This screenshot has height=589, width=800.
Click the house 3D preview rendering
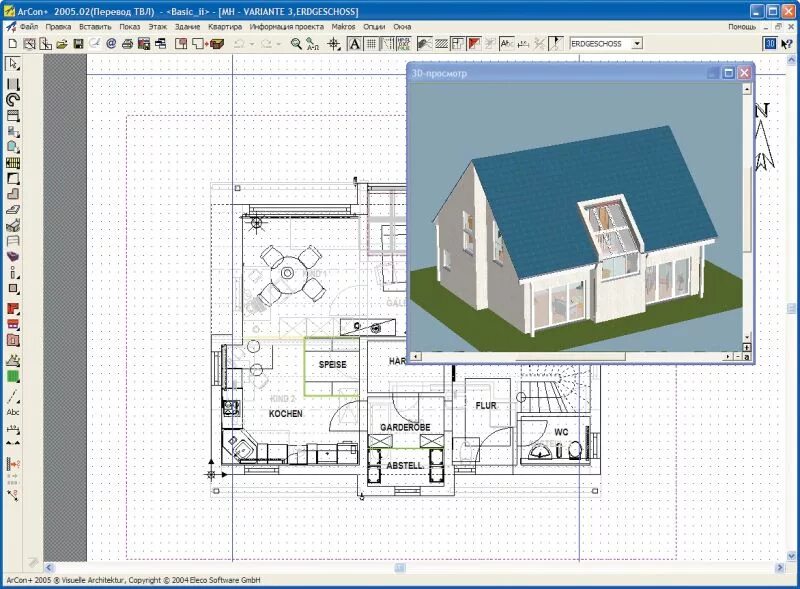[x=576, y=217]
